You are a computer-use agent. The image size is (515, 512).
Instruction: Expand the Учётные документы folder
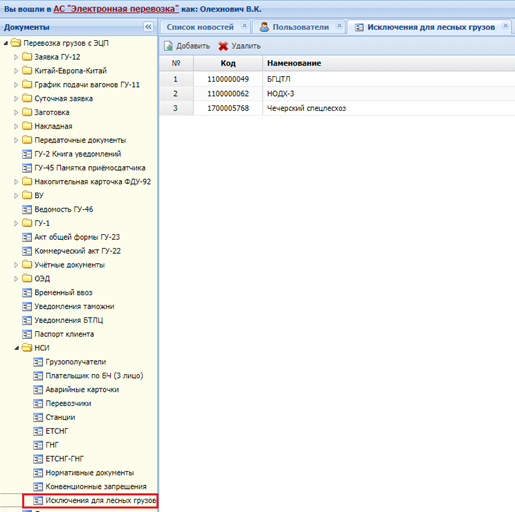pyautogui.click(x=16, y=265)
